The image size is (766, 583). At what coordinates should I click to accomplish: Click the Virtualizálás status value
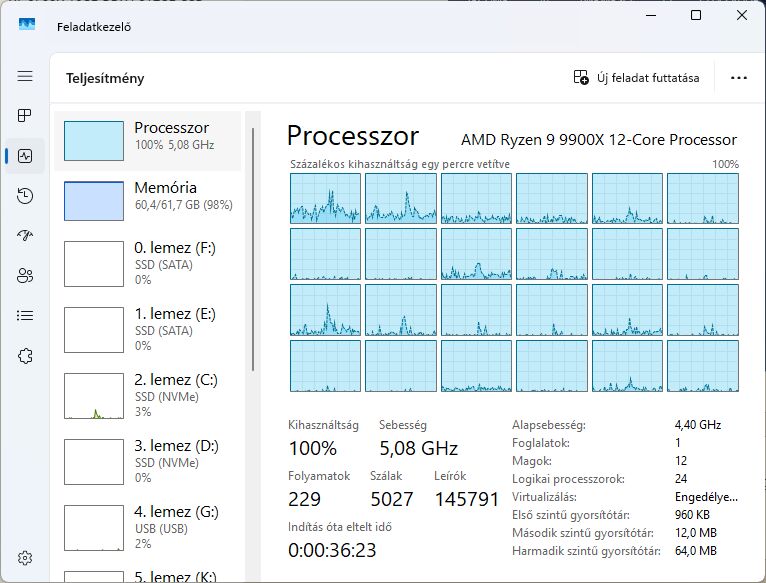(x=706, y=497)
